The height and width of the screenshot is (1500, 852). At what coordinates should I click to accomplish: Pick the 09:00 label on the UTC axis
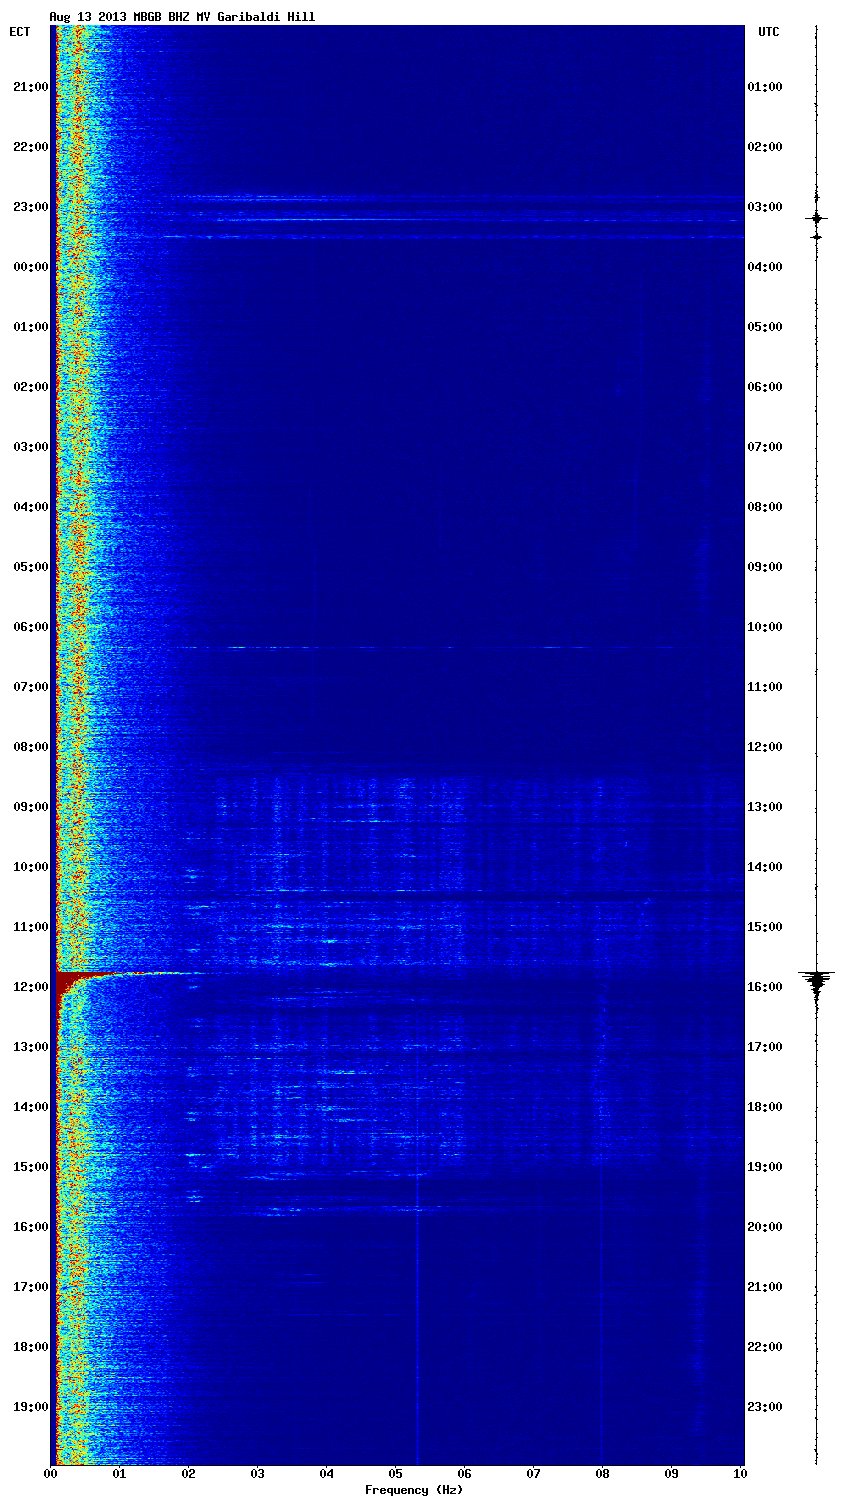(765, 567)
